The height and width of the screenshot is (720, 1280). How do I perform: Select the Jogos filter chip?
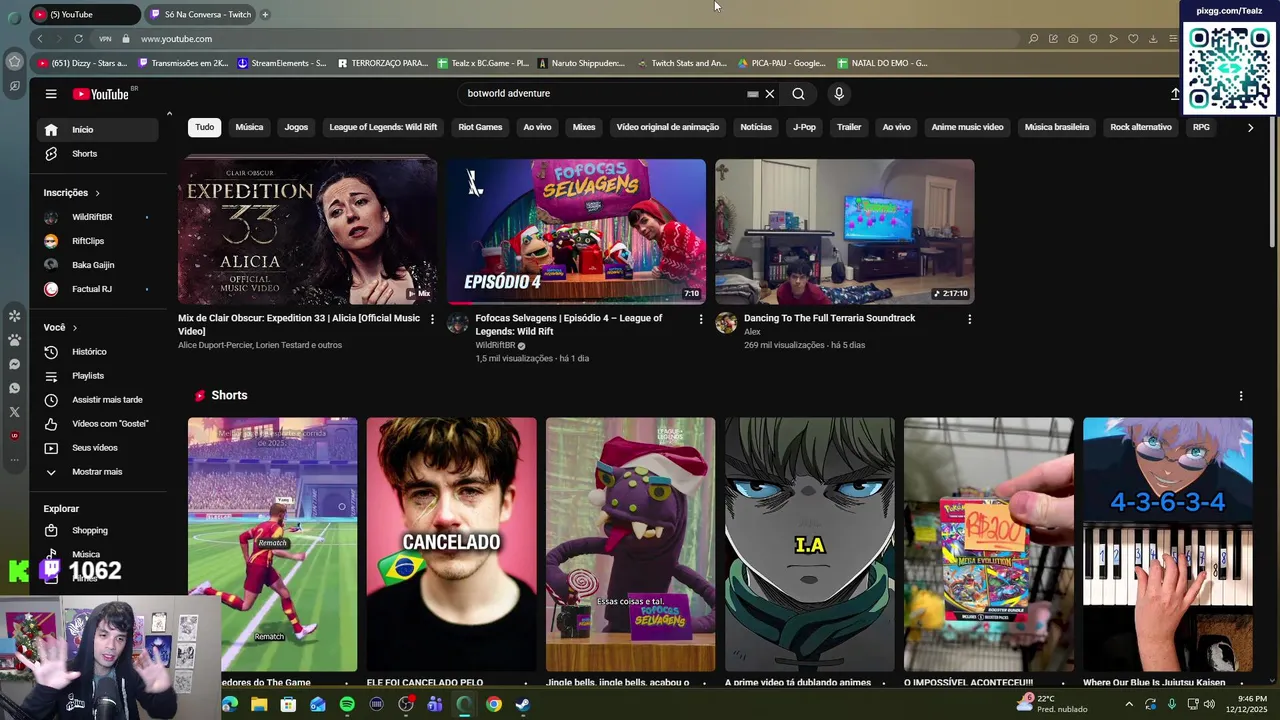click(x=296, y=128)
